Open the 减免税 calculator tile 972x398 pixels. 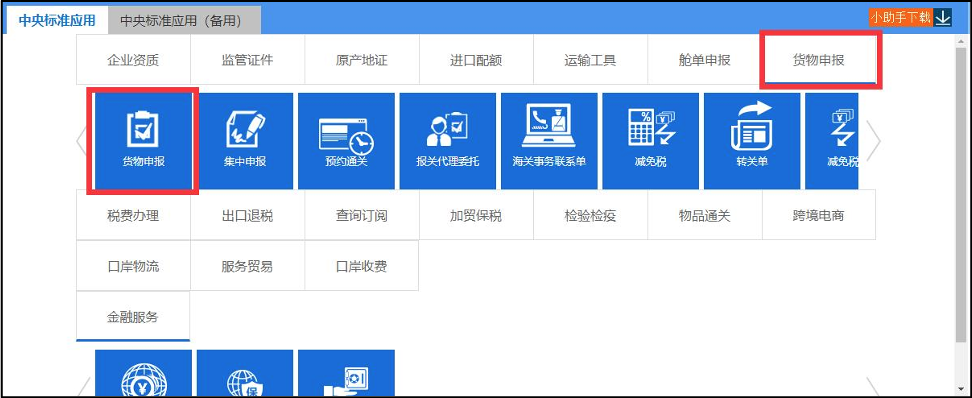click(x=650, y=141)
